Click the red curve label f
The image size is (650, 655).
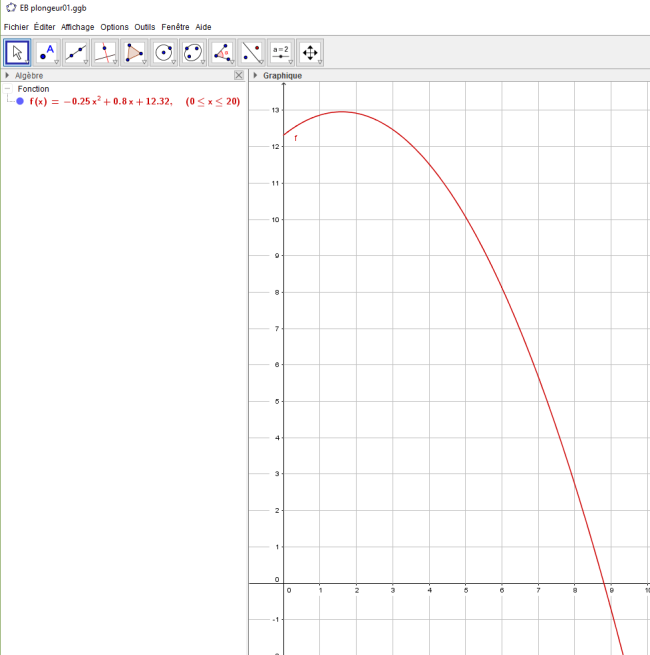(x=296, y=138)
